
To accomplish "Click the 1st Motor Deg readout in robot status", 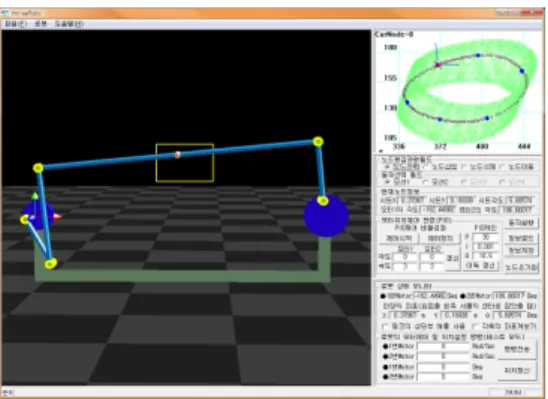I will (x=430, y=296).
